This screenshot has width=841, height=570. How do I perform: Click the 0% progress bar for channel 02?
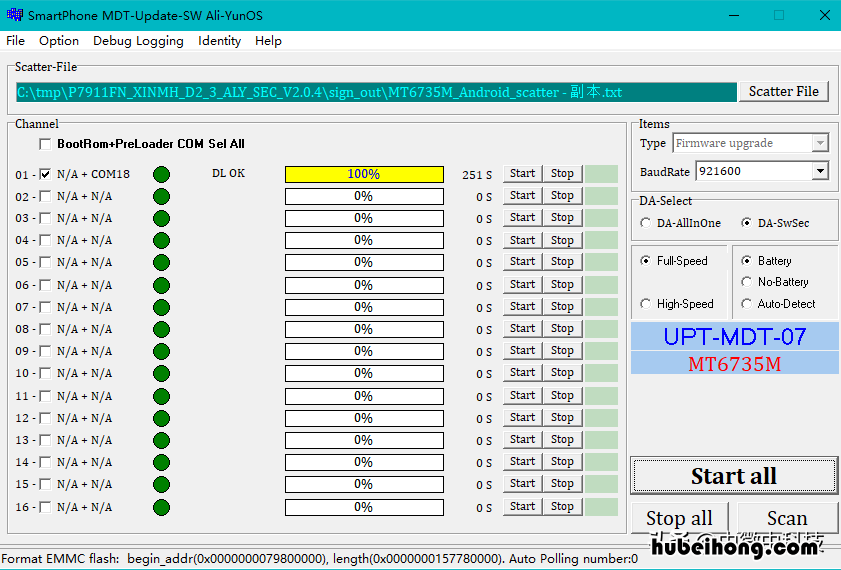(364, 196)
